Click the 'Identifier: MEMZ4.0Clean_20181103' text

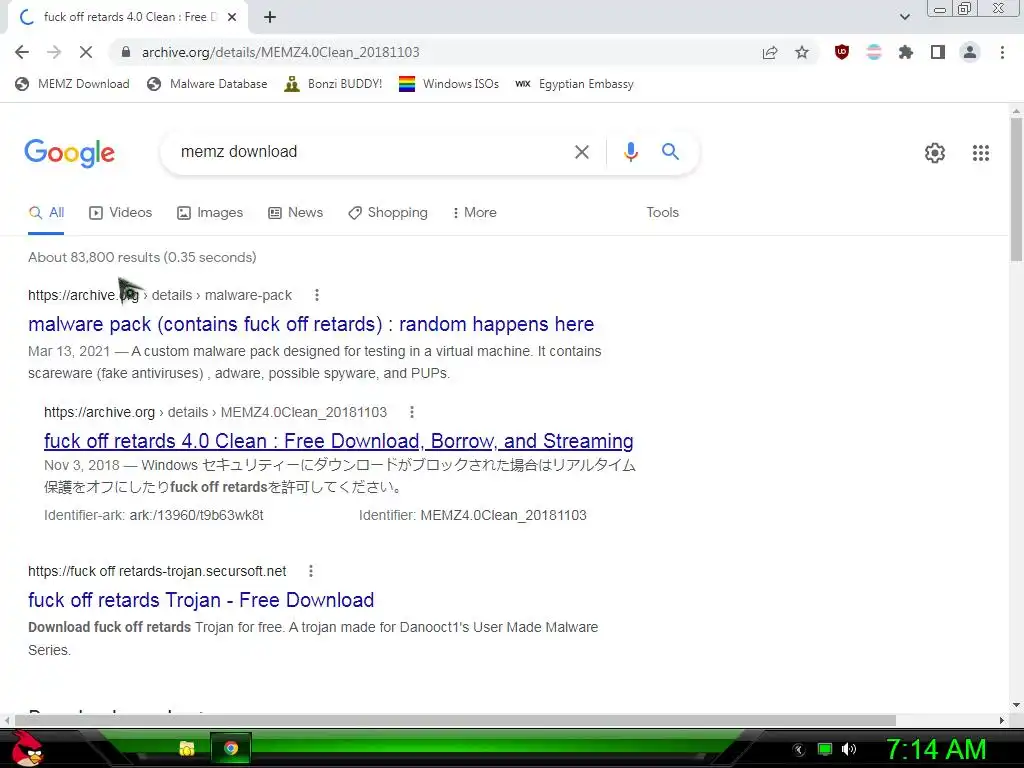(473, 515)
